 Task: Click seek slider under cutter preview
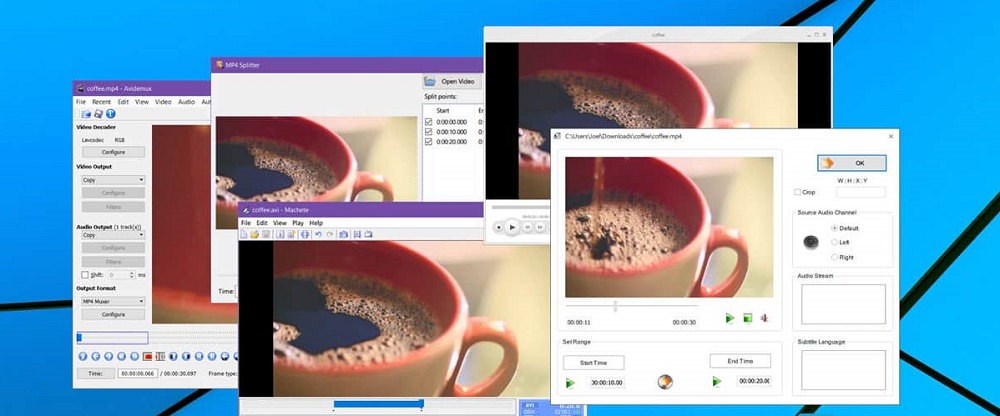point(632,306)
